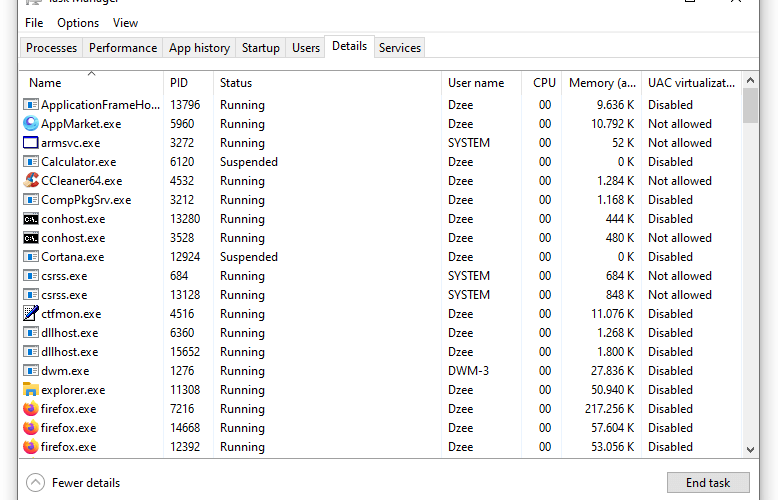This screenshot has width=779, height=500.
Task: Select the Details tab
Action: click(x=349, y=46)
